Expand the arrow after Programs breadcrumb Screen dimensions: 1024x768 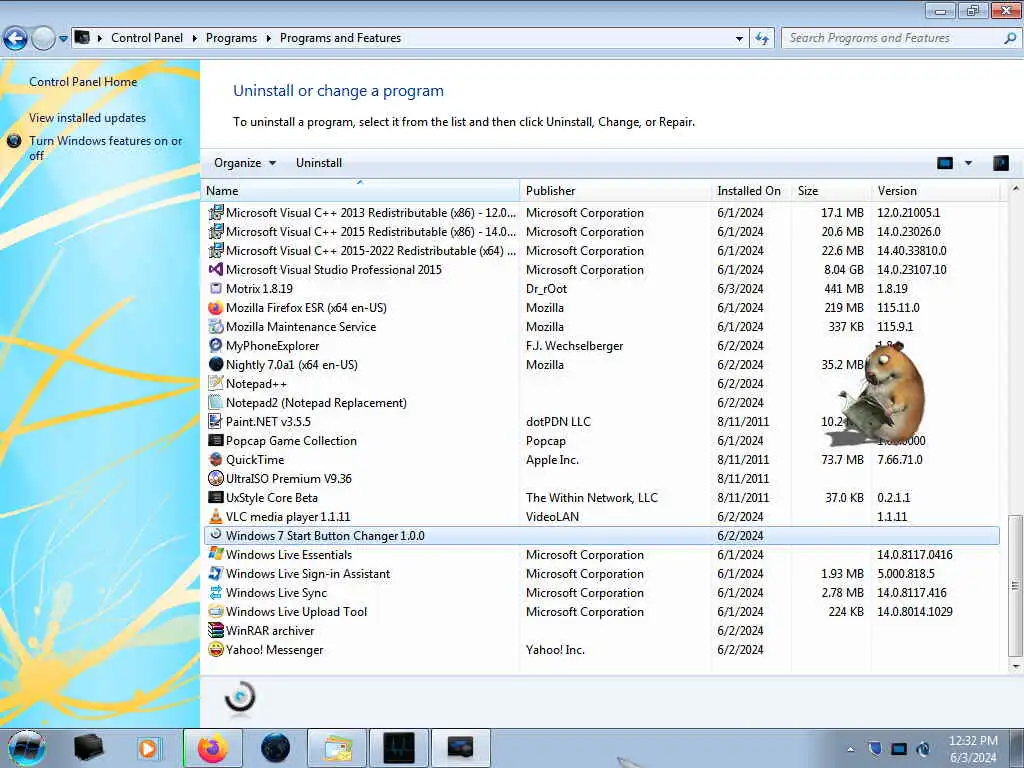[x=268, y=39]
